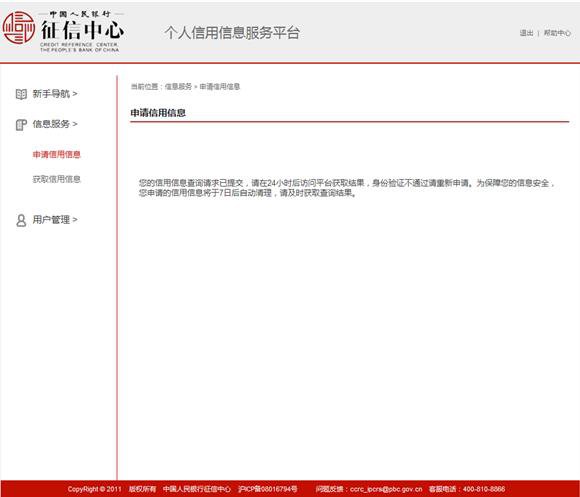Viewport: 580px width, 497px height.
Task: Click the red 征信中心 seal logo
Action: pyautogui.click(x=18, y=28)
